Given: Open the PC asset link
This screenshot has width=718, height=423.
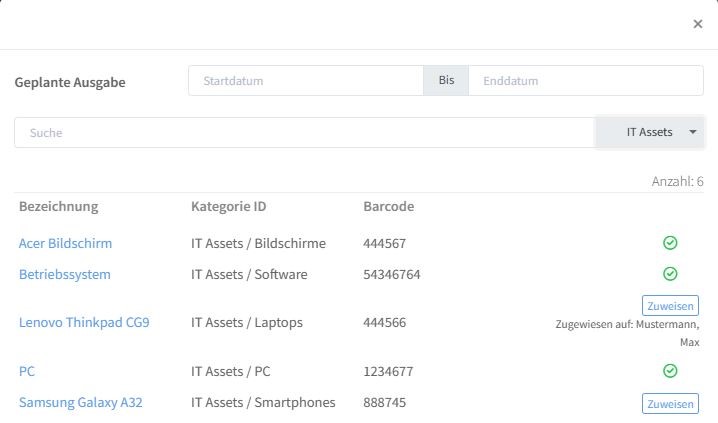Looking at the screenshot, I should [27, 371].
